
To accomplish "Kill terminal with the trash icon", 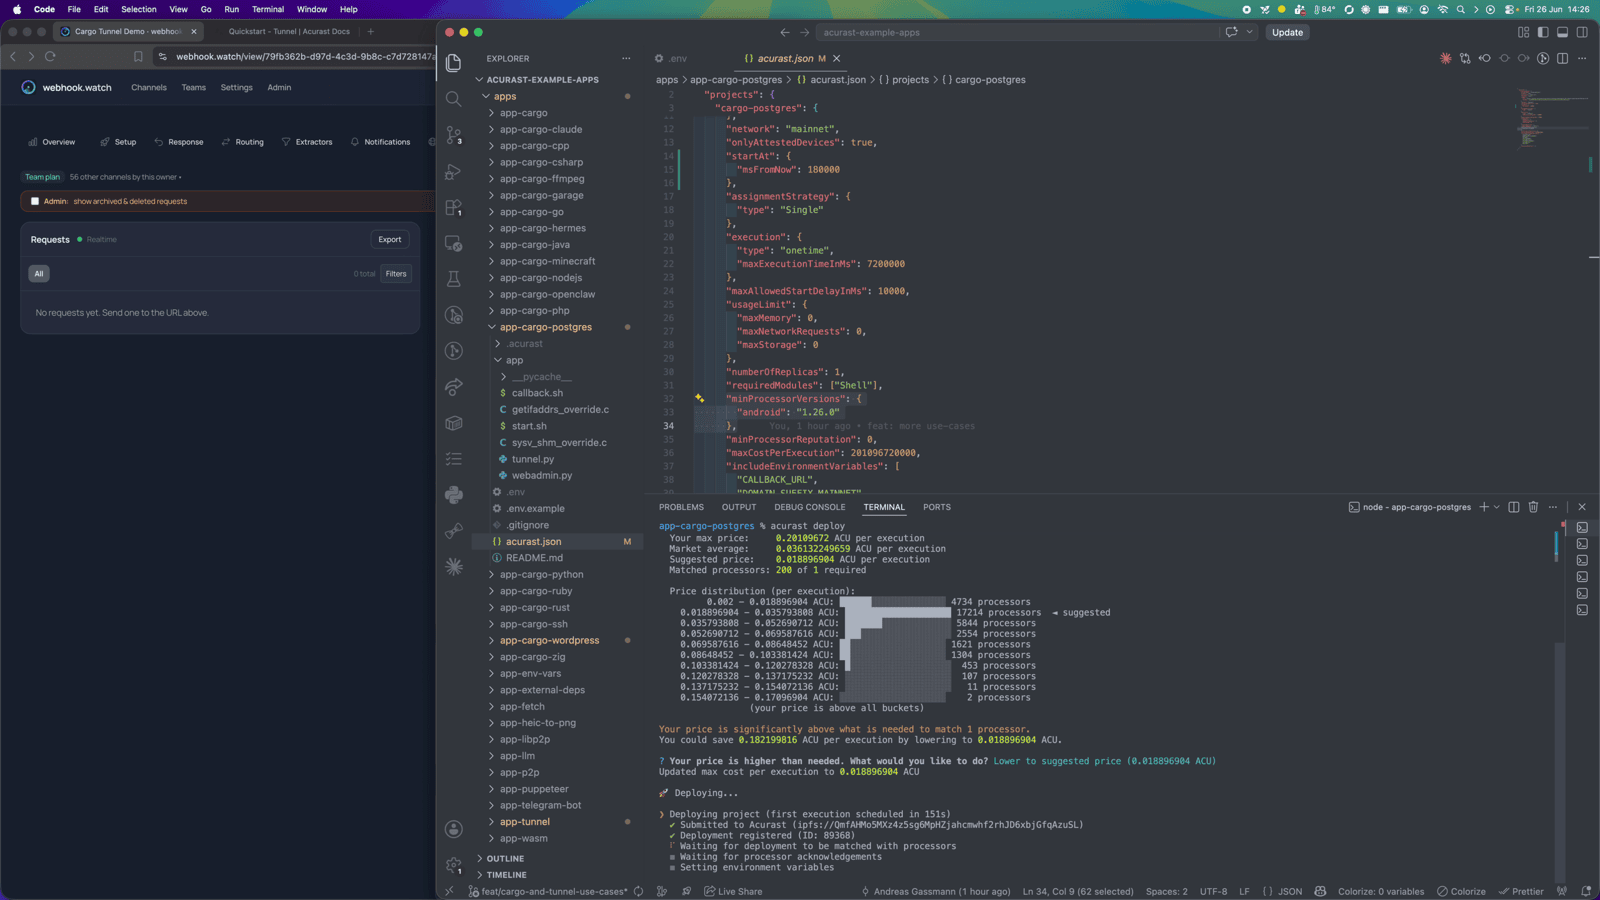I will point(1533,507).
